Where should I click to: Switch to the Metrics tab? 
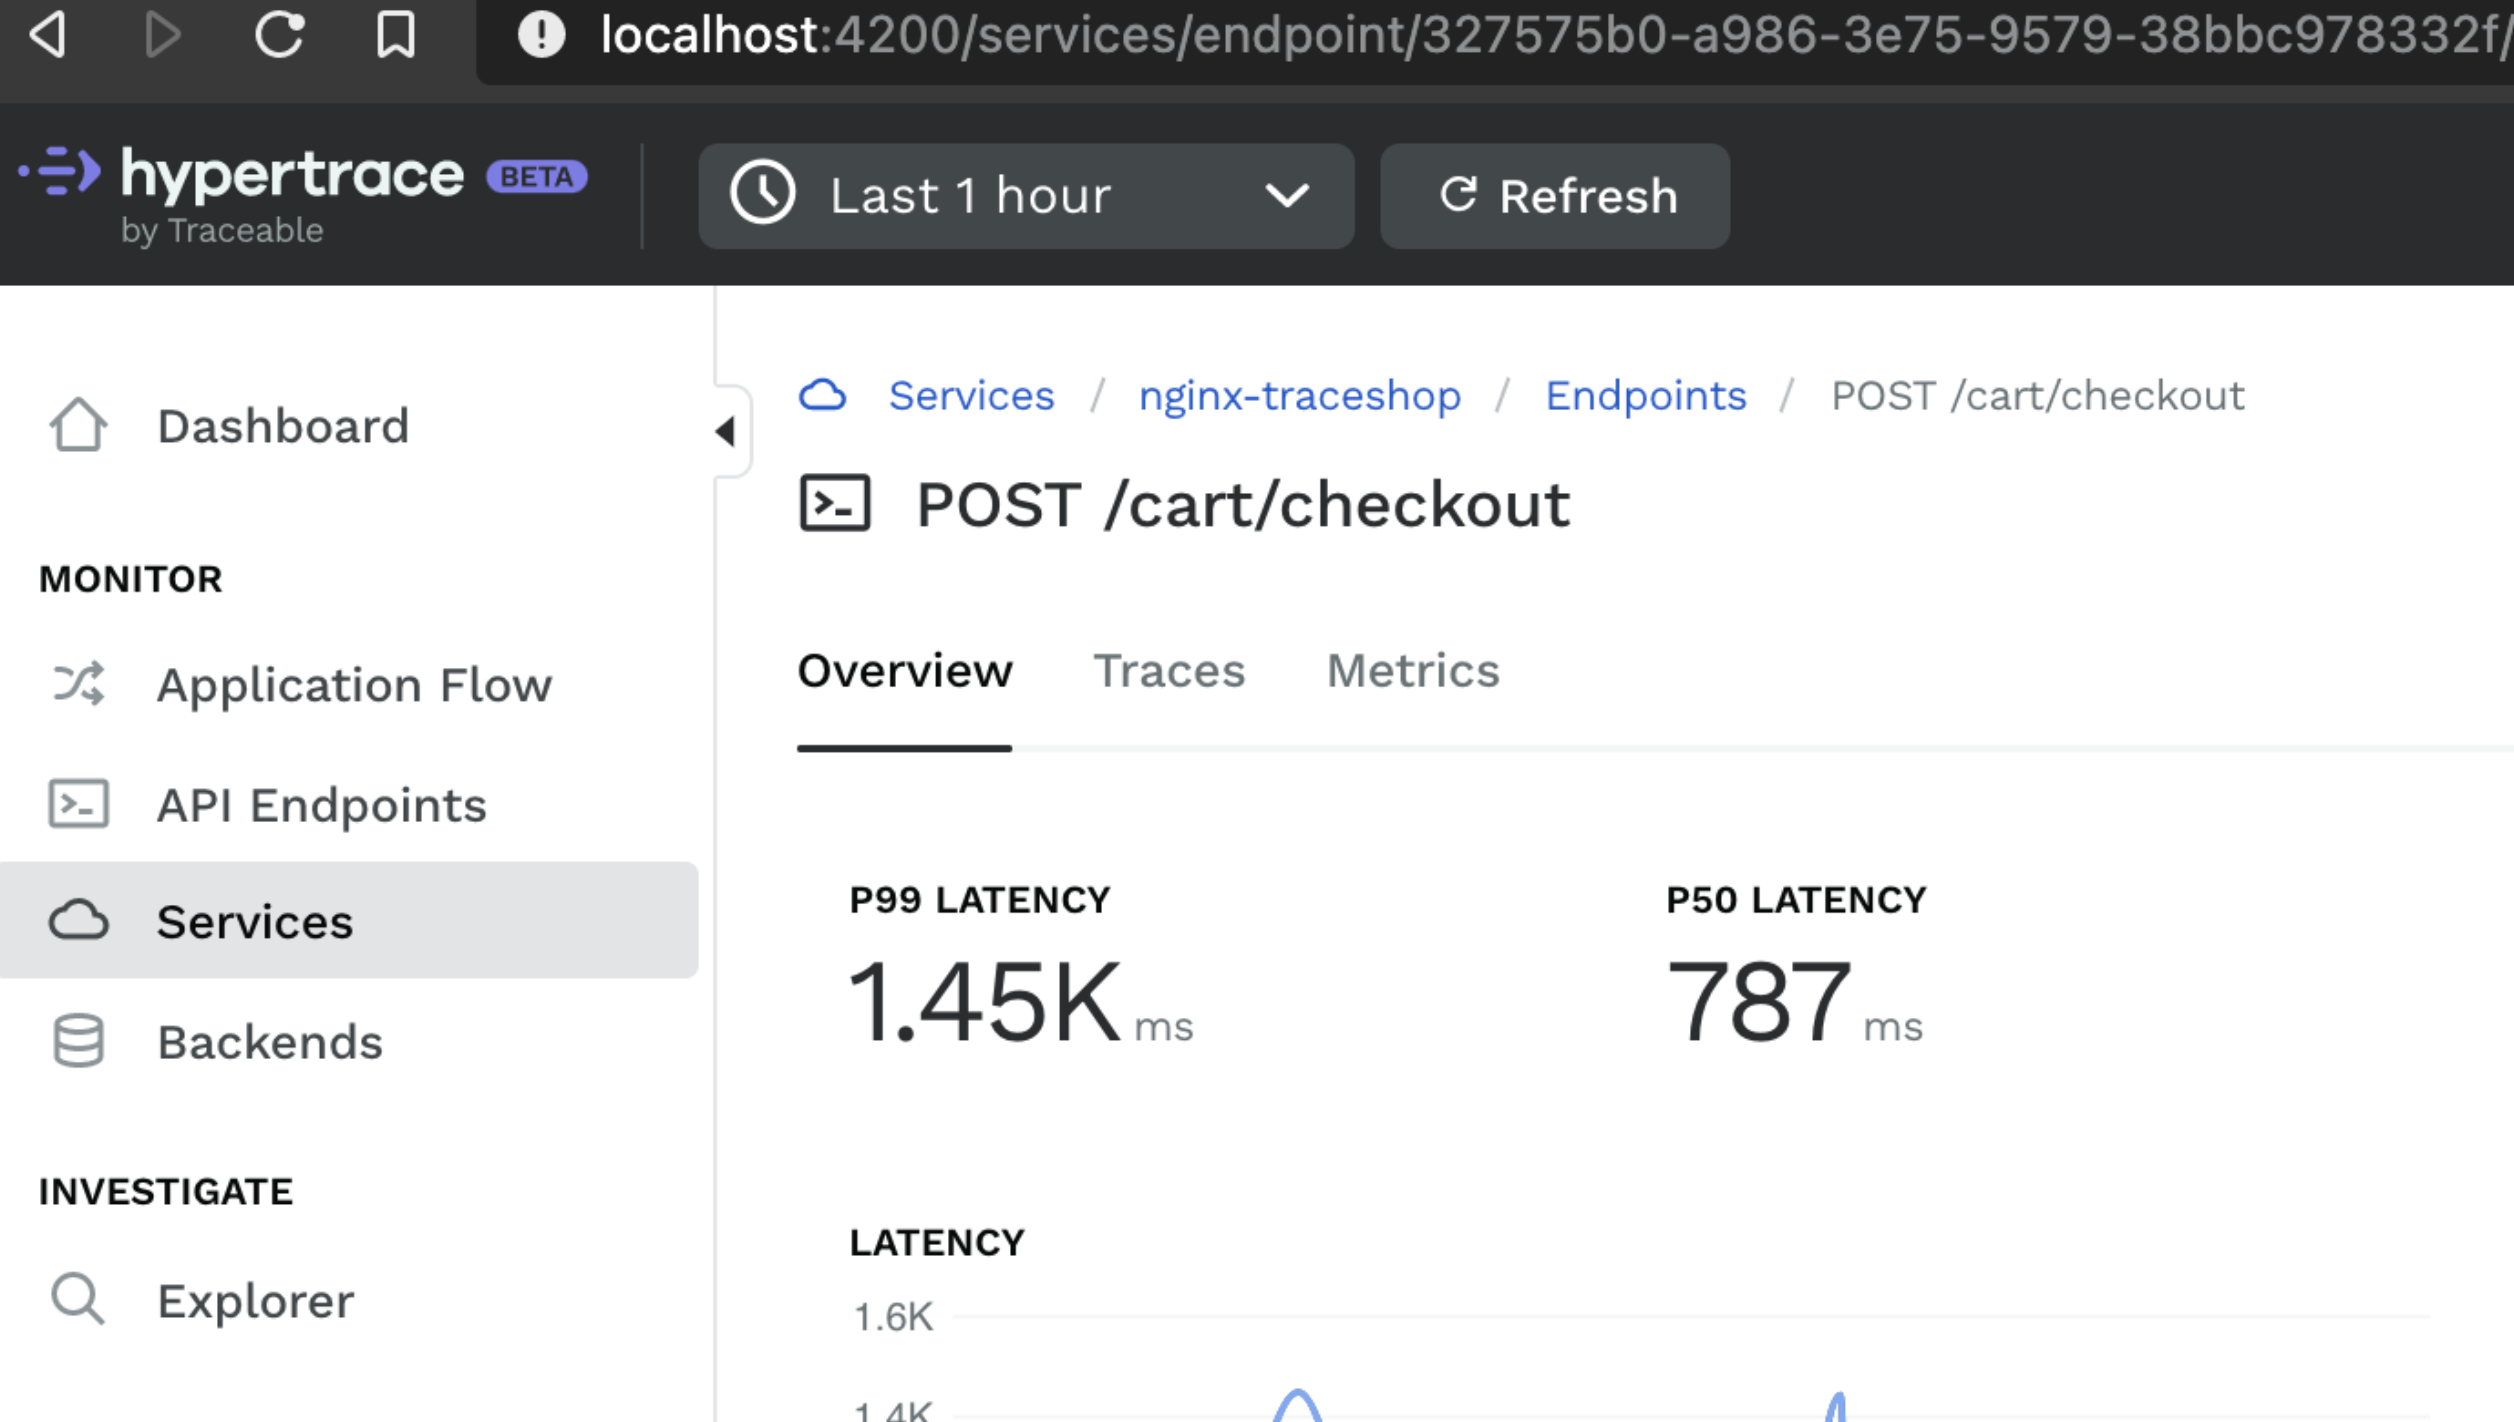pyautogui.click(x=1412, y=671)
